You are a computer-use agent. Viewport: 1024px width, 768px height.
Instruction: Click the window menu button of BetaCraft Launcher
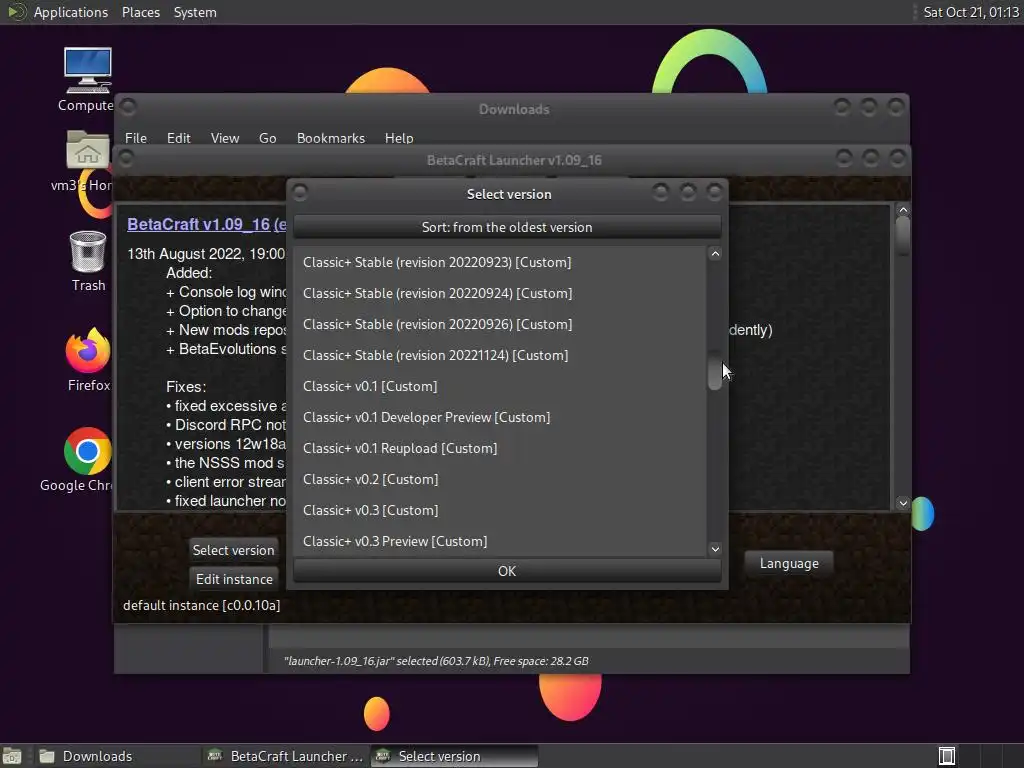click(126, 159)
